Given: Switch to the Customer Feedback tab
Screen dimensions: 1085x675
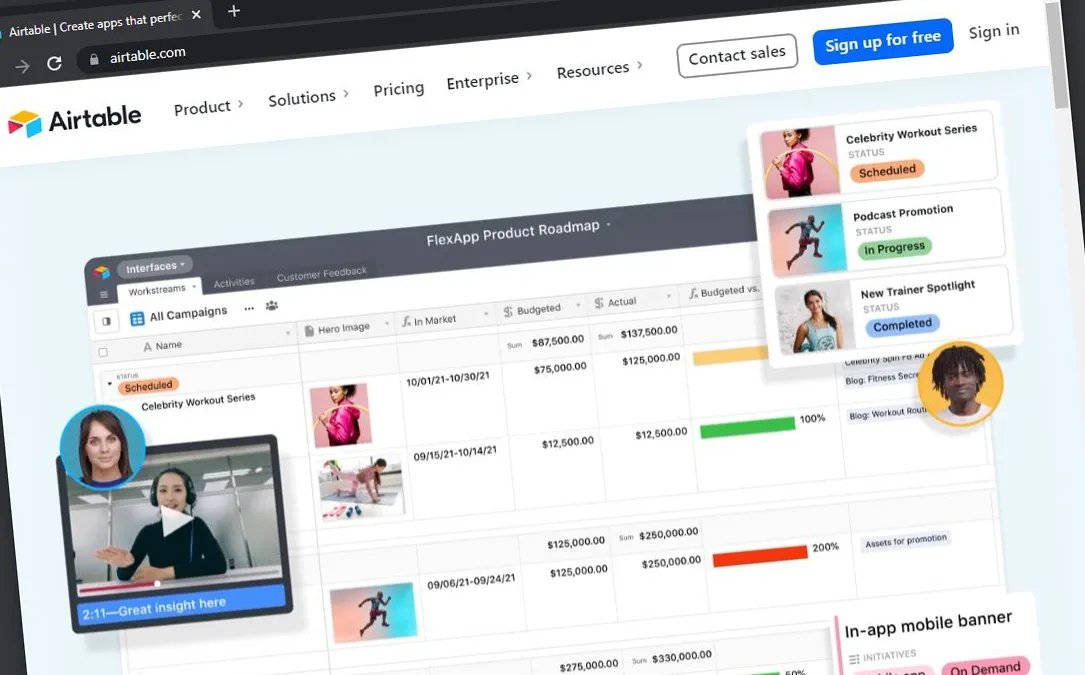Looking at the screenshot, I should click(x=322, y=274).
